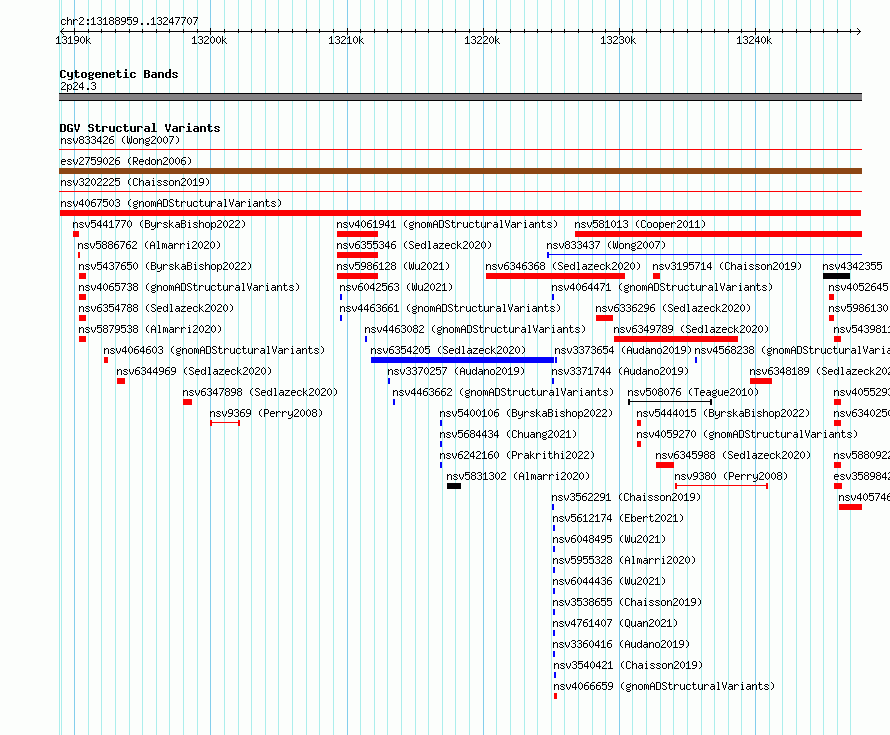This screenshot has width=890, height=735.
Task: Click nsv5831302 (Almarri2020) label
Action: [x=518, y=476]
